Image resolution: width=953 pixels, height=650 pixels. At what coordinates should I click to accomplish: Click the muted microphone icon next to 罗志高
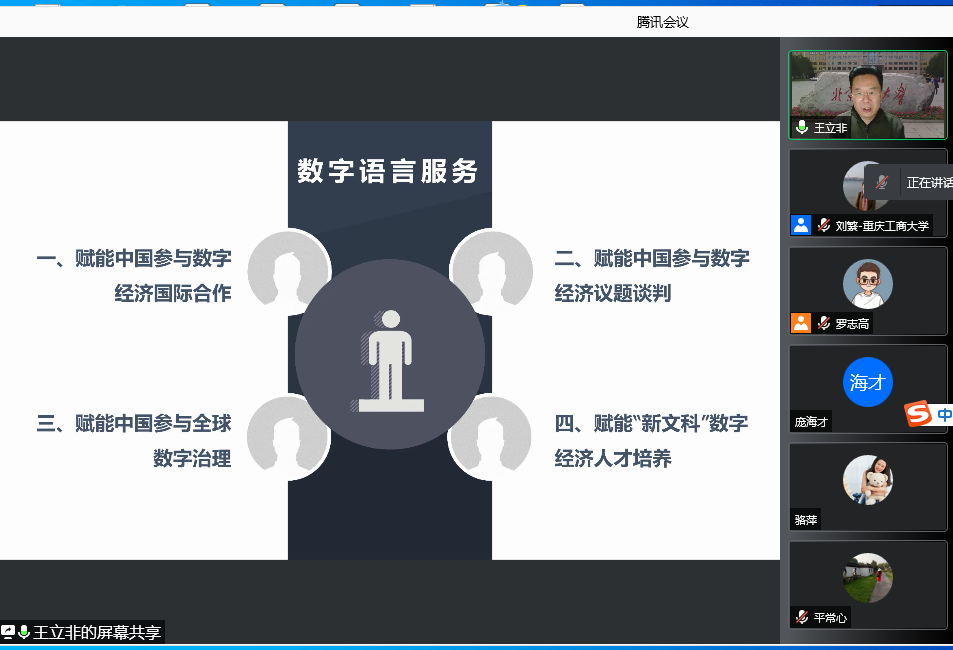tap(824, 323)
